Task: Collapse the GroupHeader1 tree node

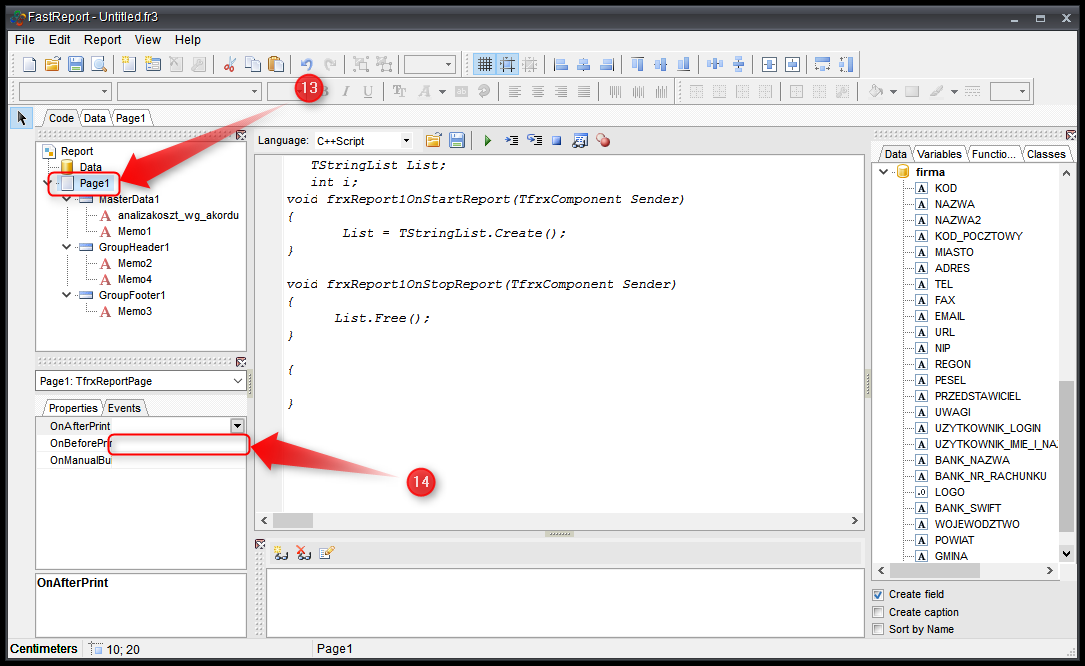Action: point(66,247)
